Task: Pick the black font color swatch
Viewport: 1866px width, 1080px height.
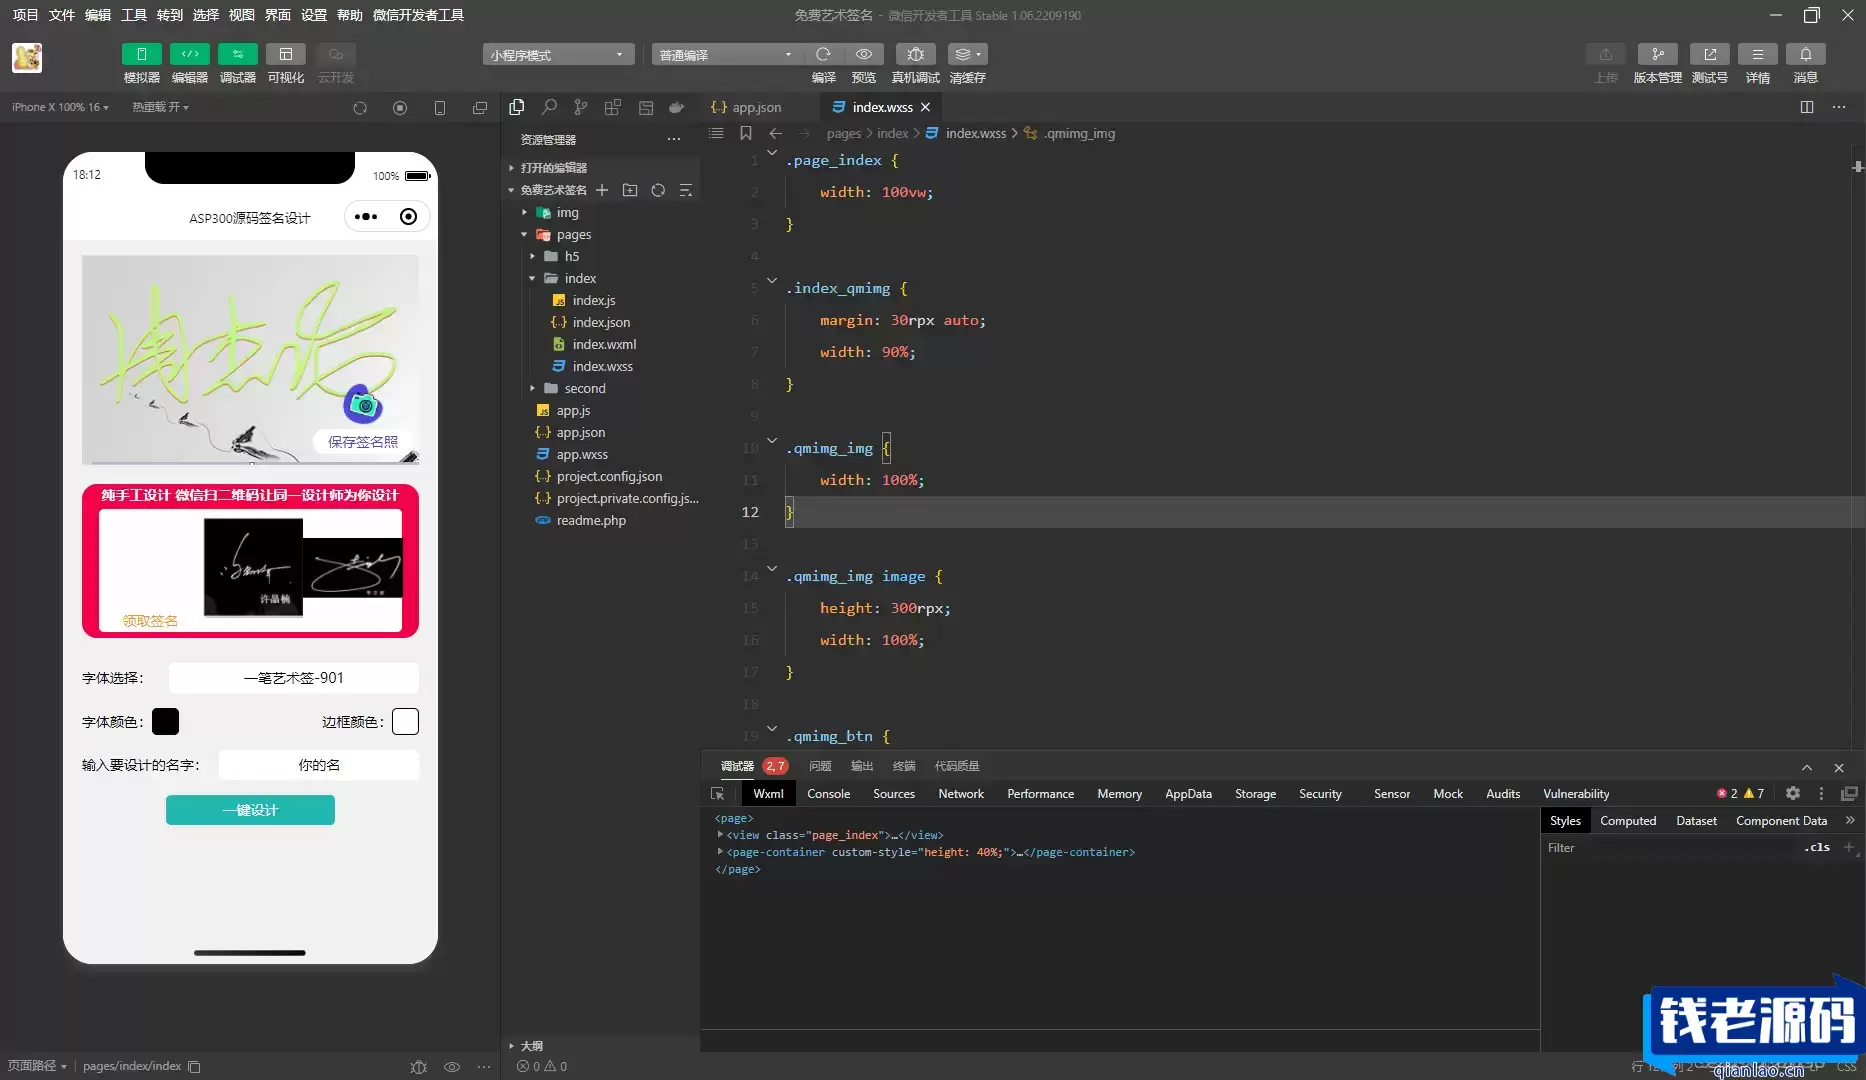Action: 165,721
